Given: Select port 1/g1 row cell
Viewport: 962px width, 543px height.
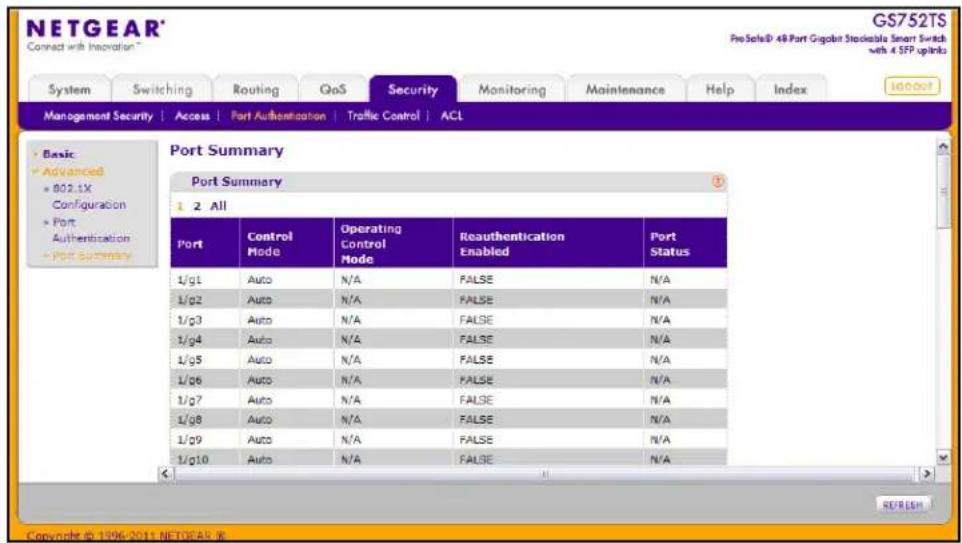Looking at the screenshot, I should pos(205,280).
